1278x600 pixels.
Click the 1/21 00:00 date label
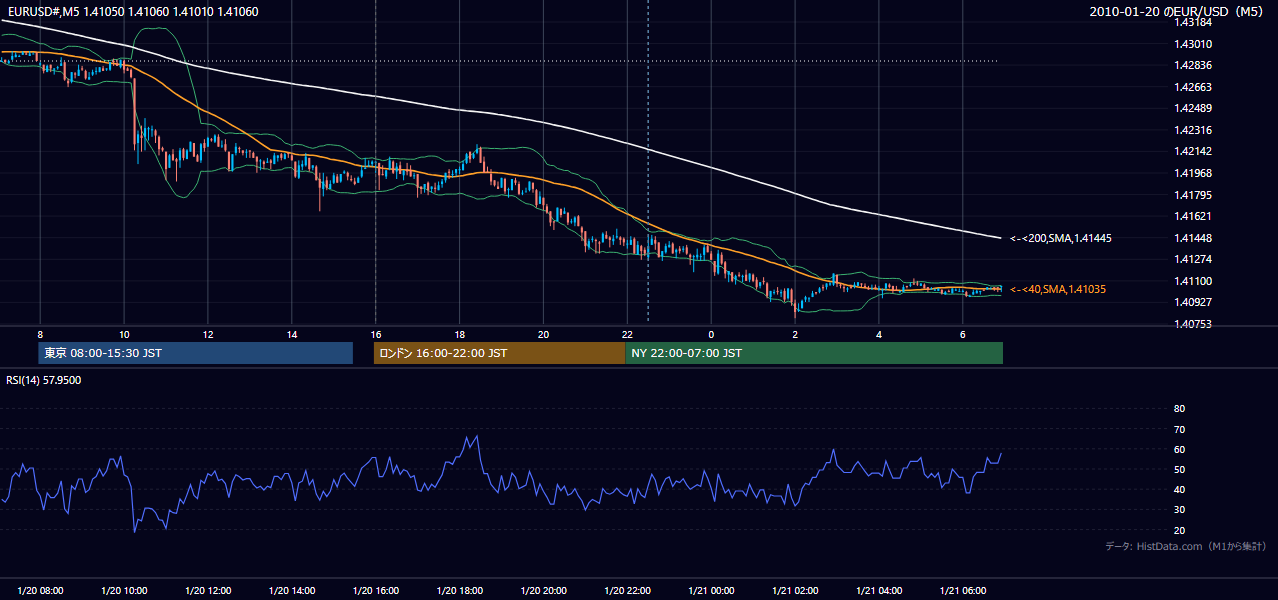(711, 591)
